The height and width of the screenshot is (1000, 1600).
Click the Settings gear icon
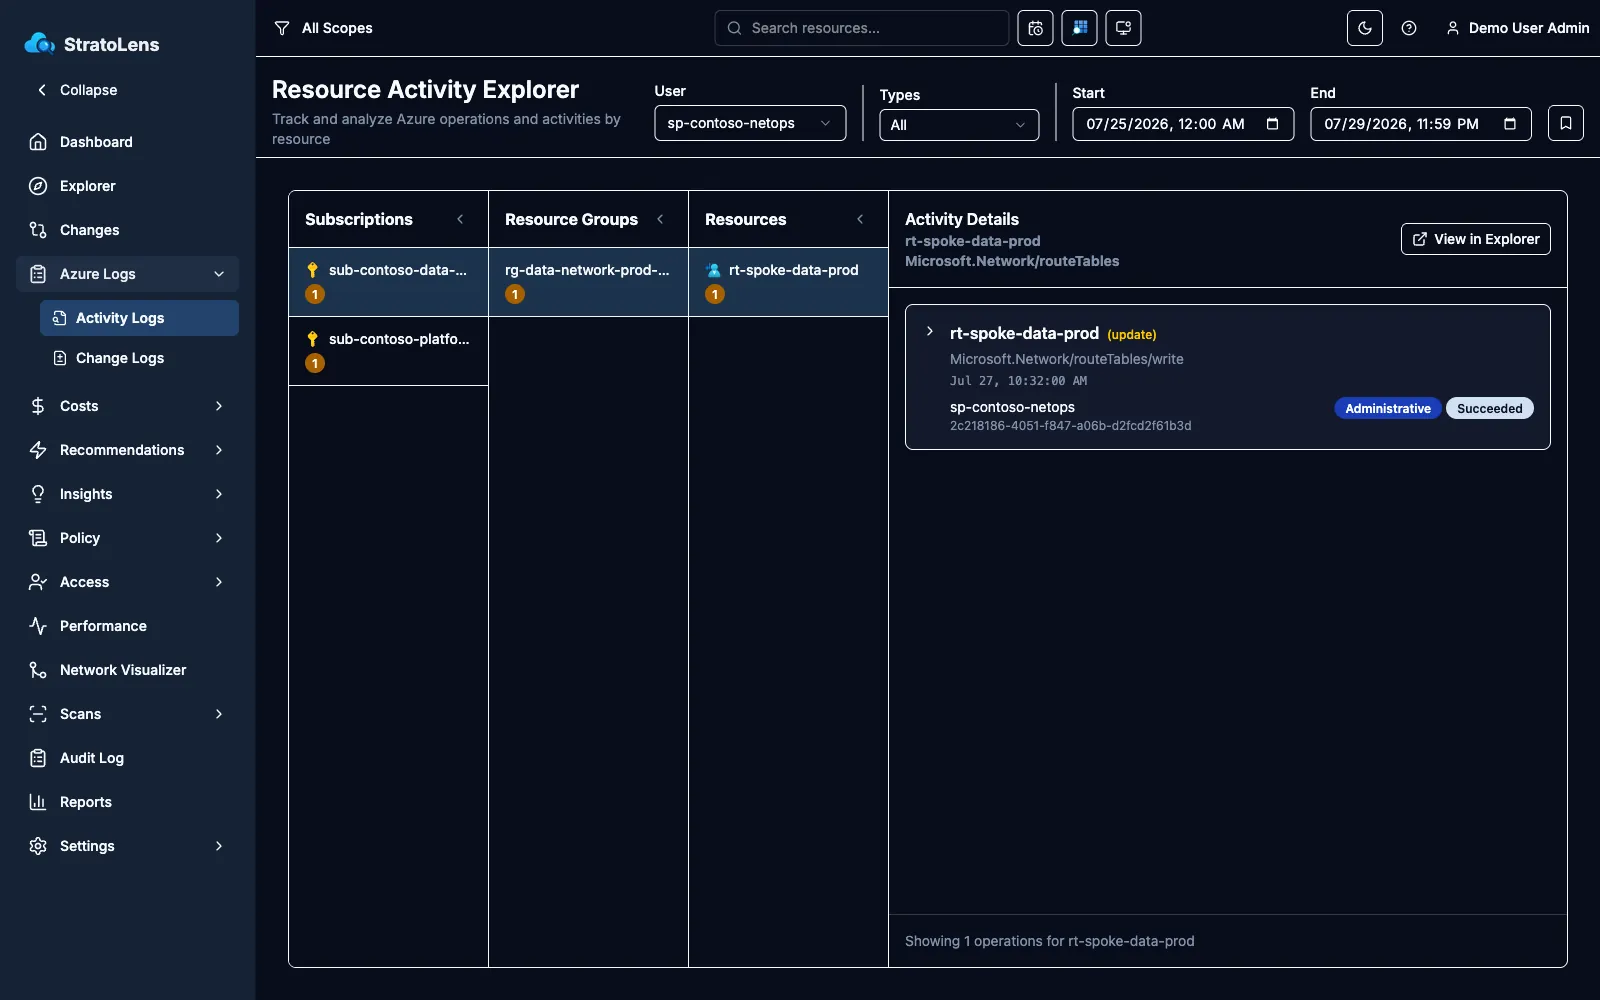point(38,846)
